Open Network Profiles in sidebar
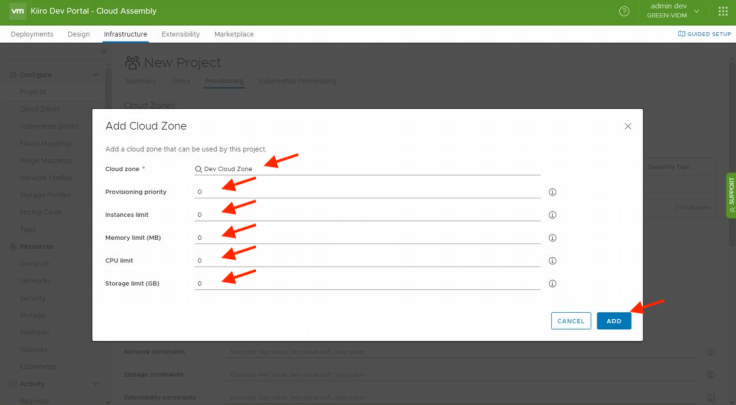This screenshot has width=736, height=405. [46, 177]
